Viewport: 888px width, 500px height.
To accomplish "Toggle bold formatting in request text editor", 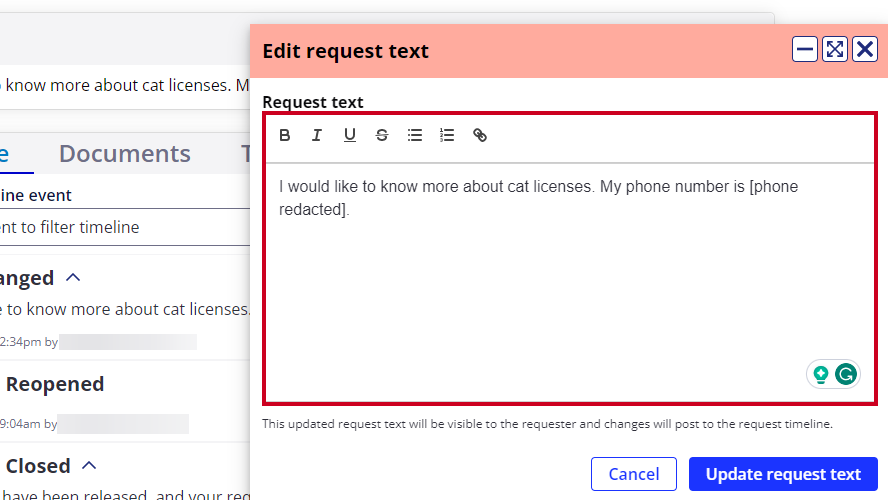I will tap(285, 135).
